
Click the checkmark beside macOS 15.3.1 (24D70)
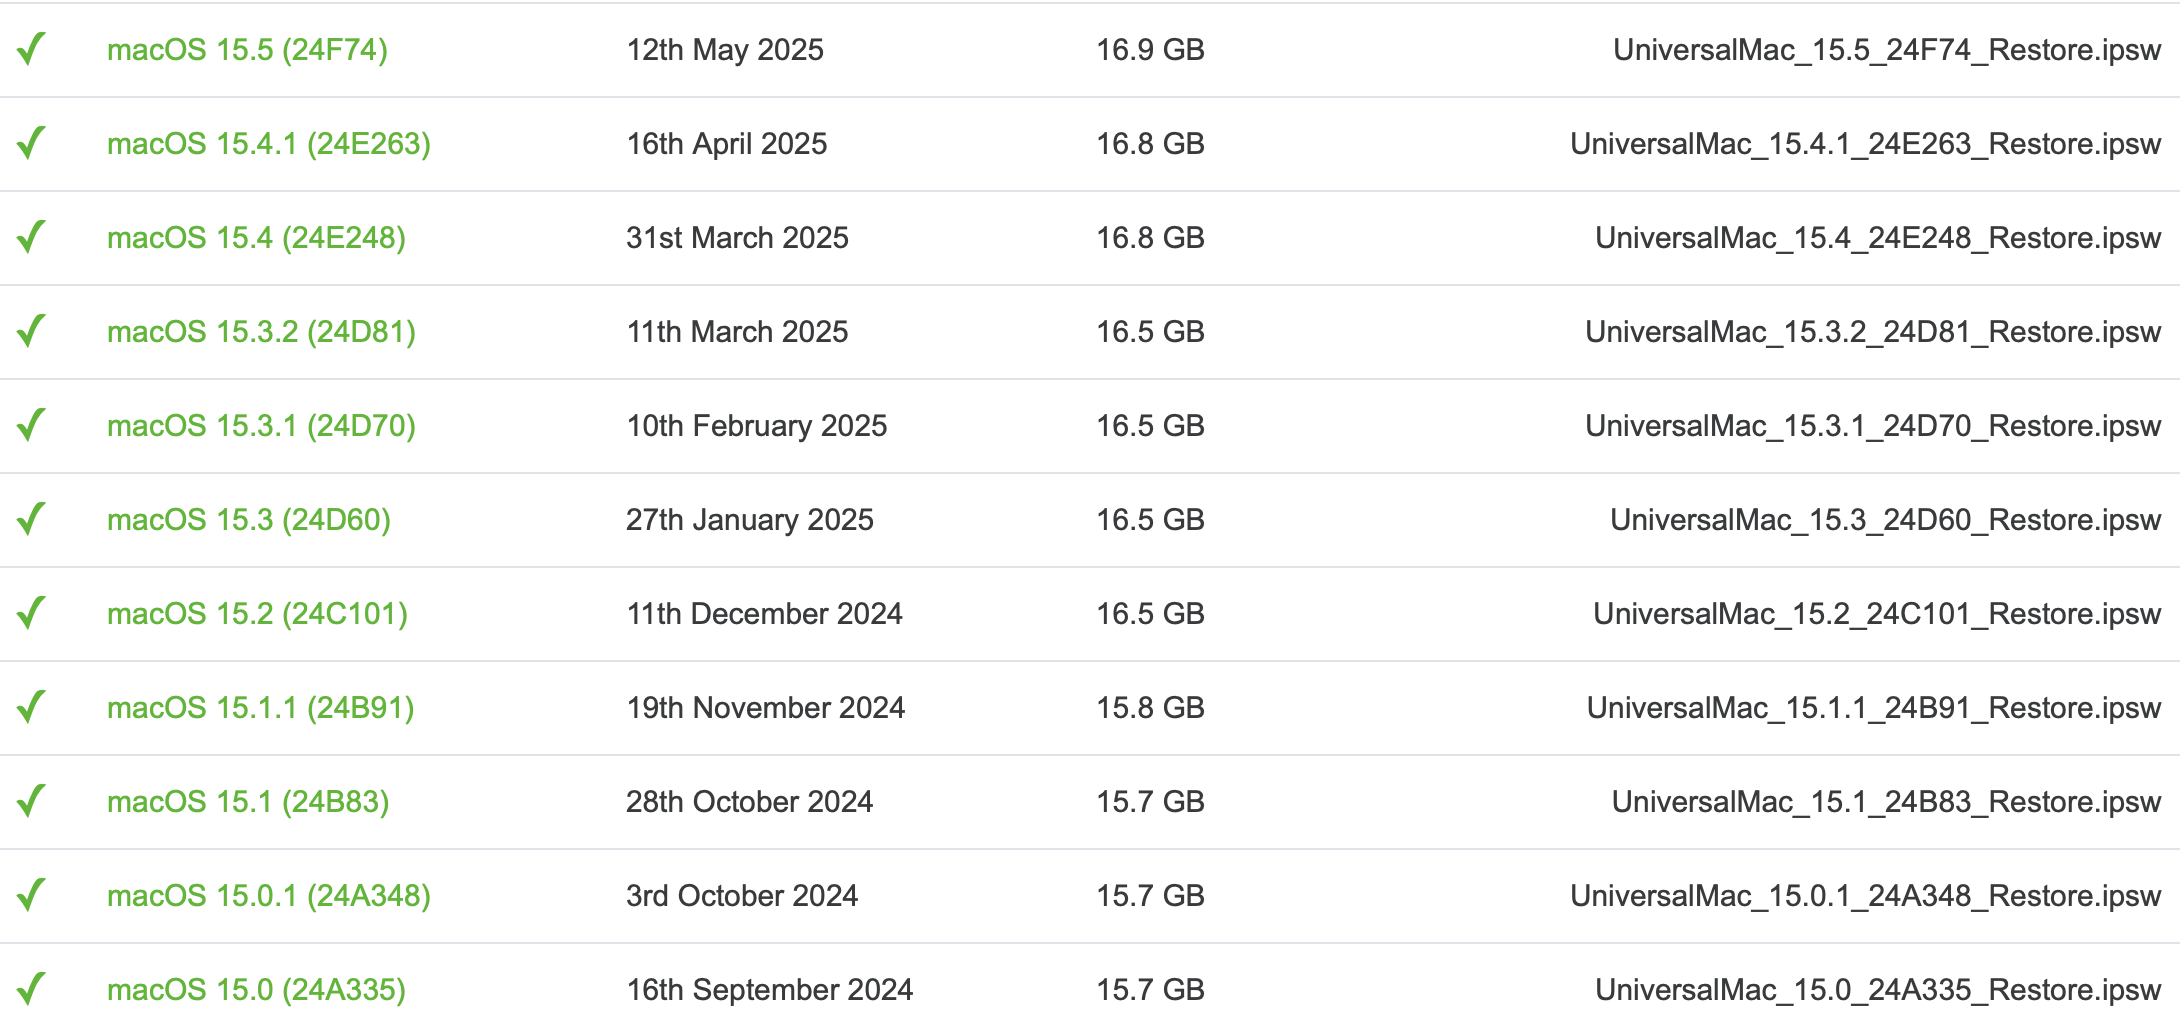32,425
